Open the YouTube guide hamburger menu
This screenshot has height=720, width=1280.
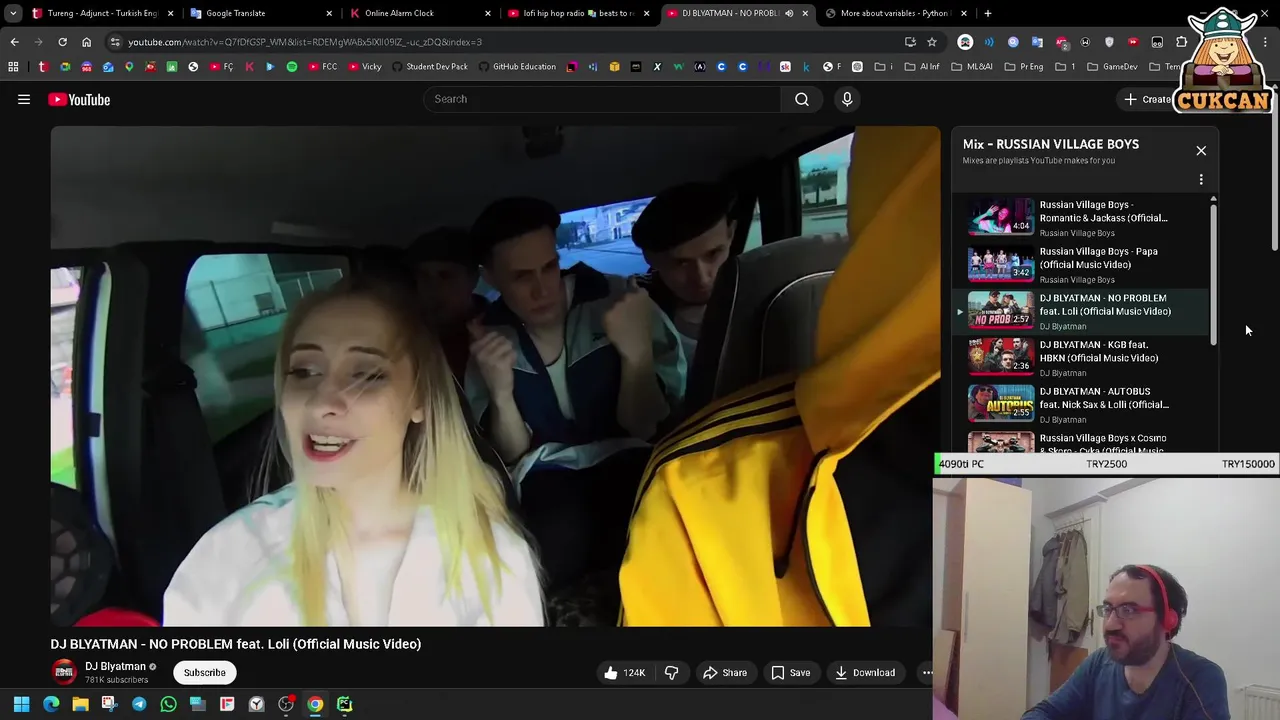coord(24,99)
